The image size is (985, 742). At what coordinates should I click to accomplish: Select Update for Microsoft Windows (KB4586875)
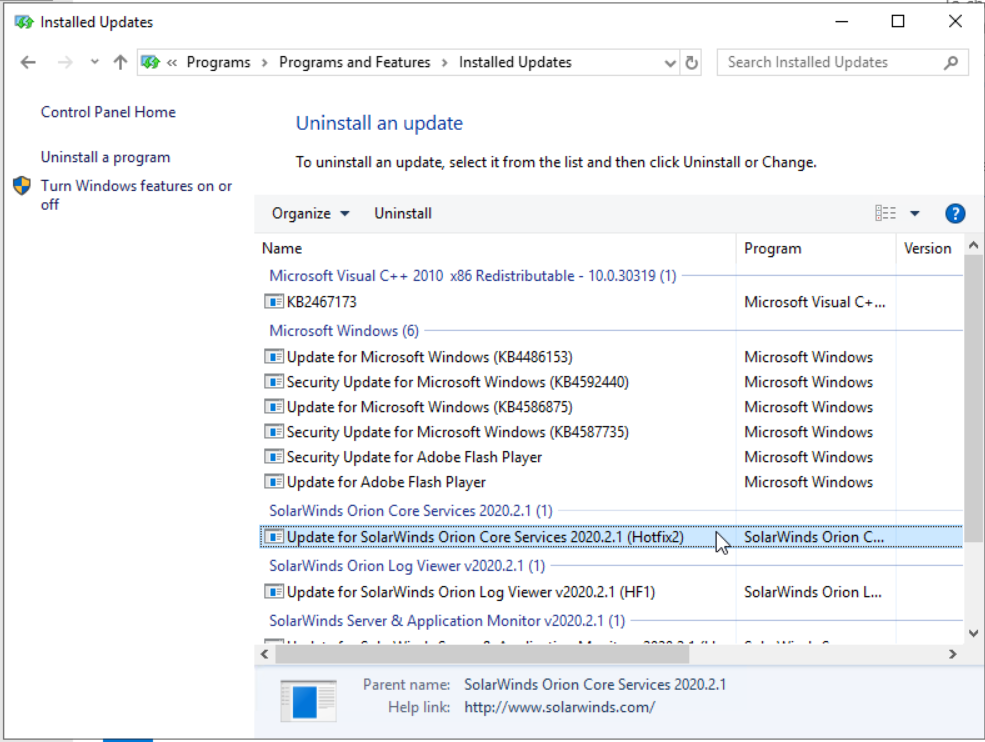[430, 407]
